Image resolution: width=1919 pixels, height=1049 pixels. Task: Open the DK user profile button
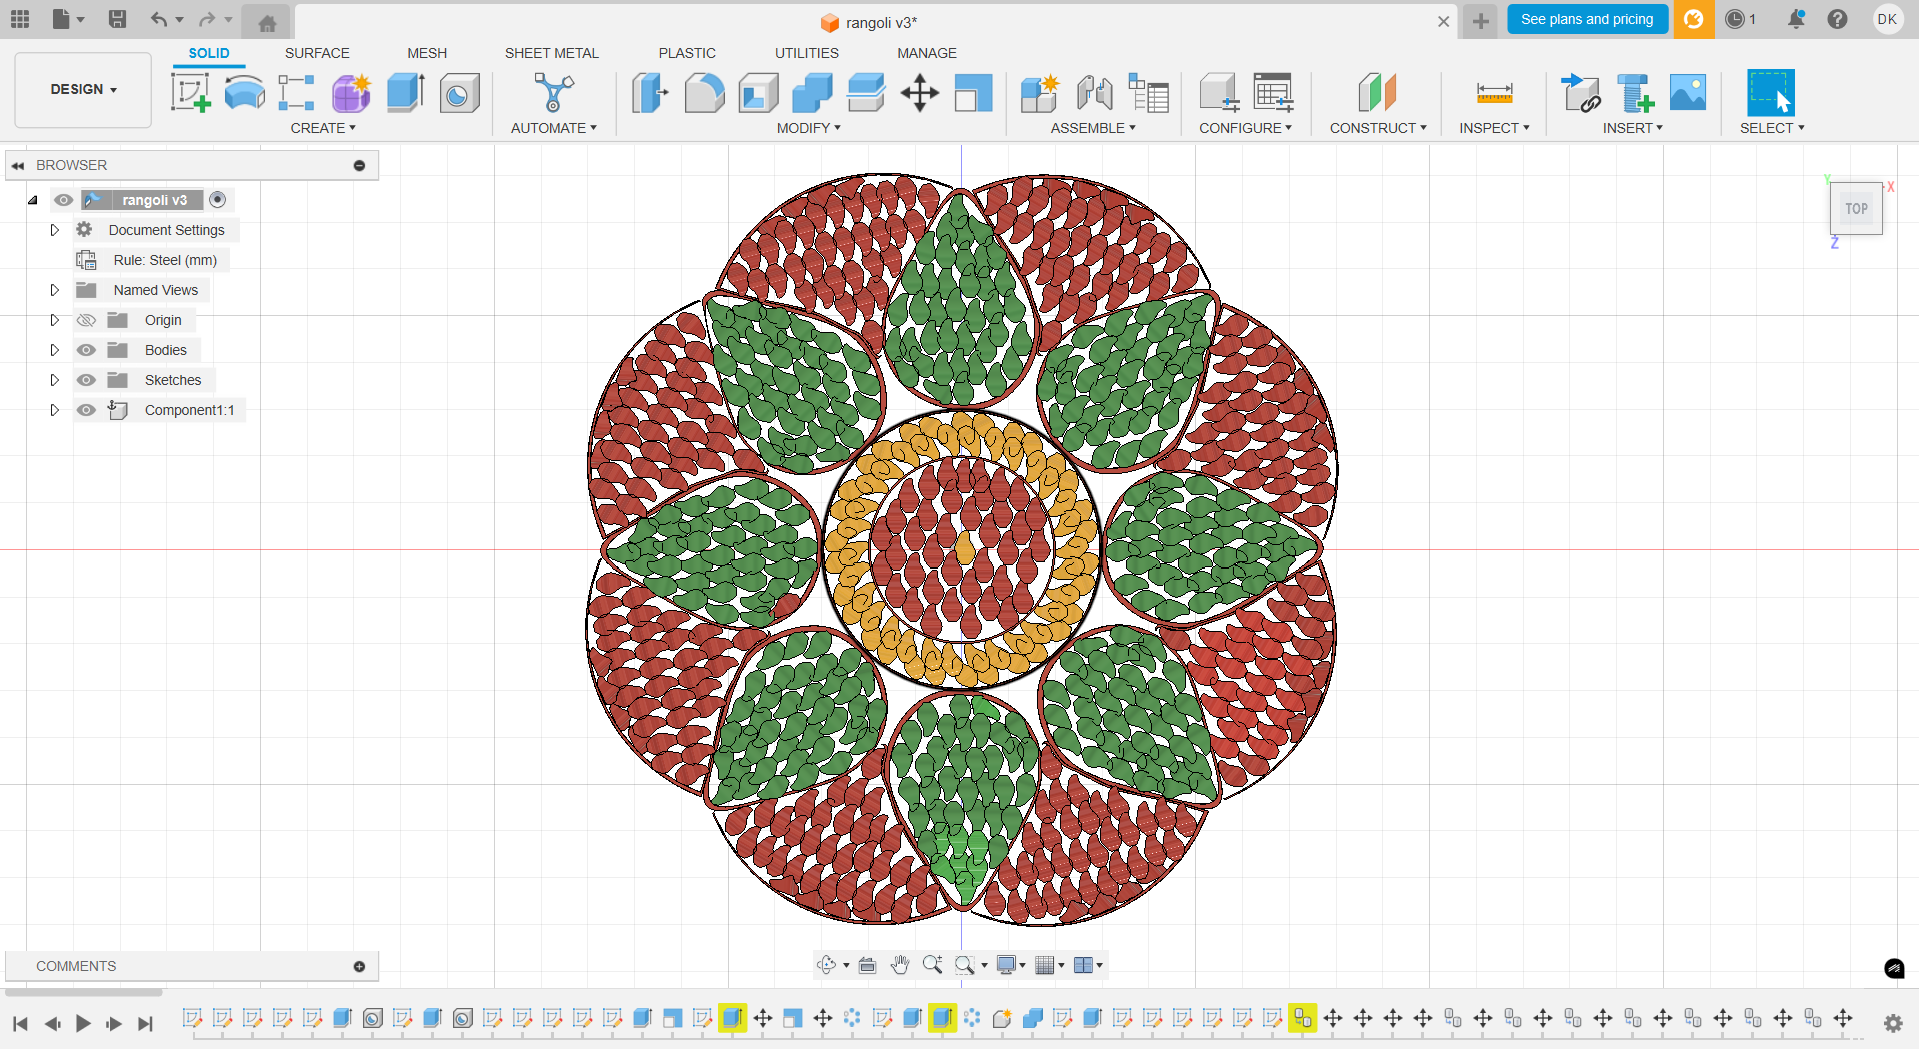[x=1887, y=19]
